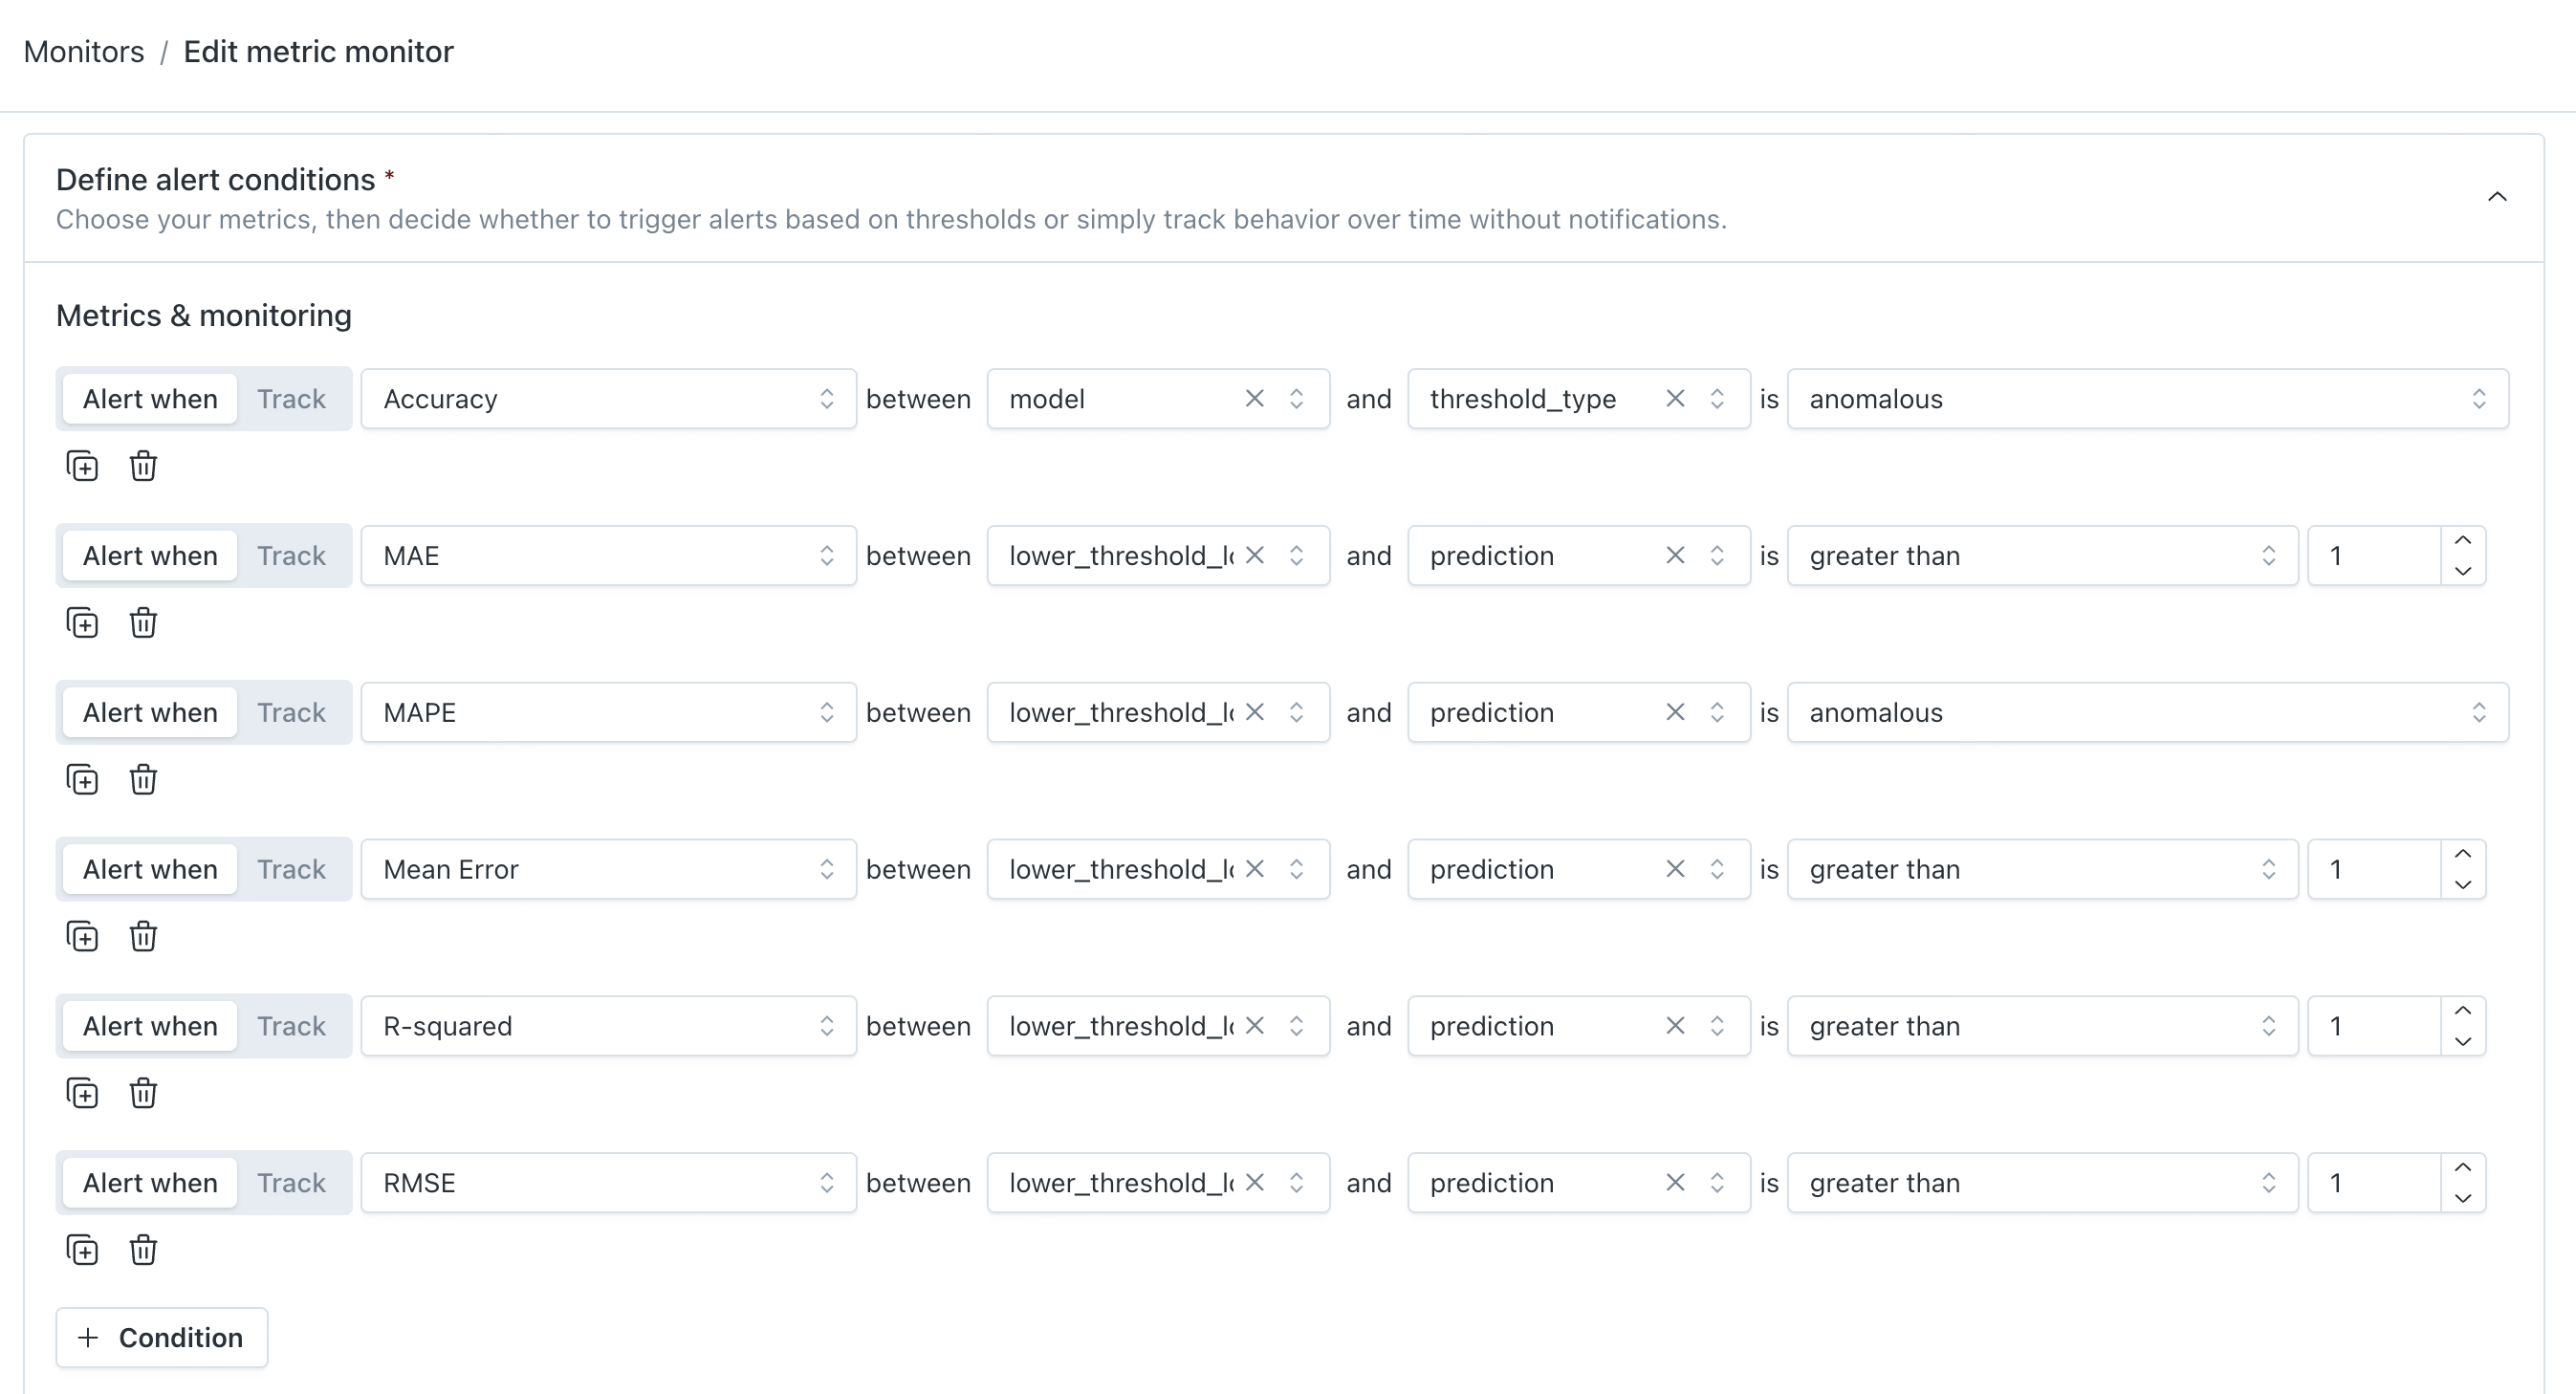Go to Monitors breadcrumb

pyautogui.click(x=84, y=52)
